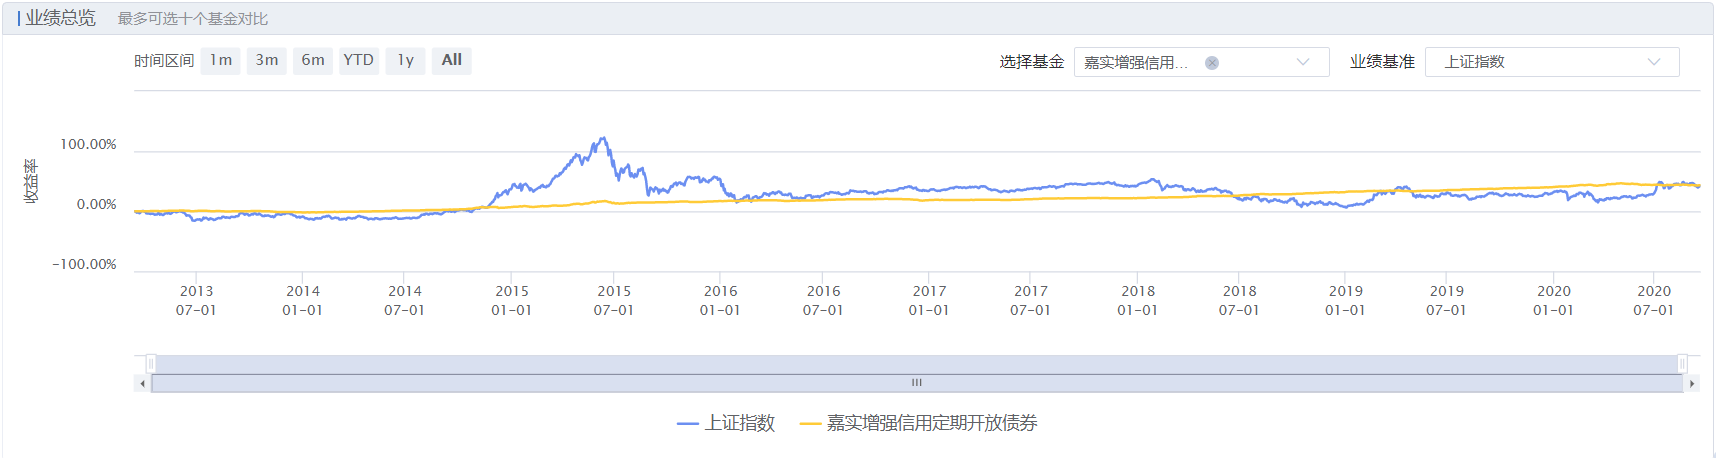Image resolution: width=1716 pixels, height=458 pixels.
Task: Click the 业绩总览 section title
Action: click(x=60, y=18)
